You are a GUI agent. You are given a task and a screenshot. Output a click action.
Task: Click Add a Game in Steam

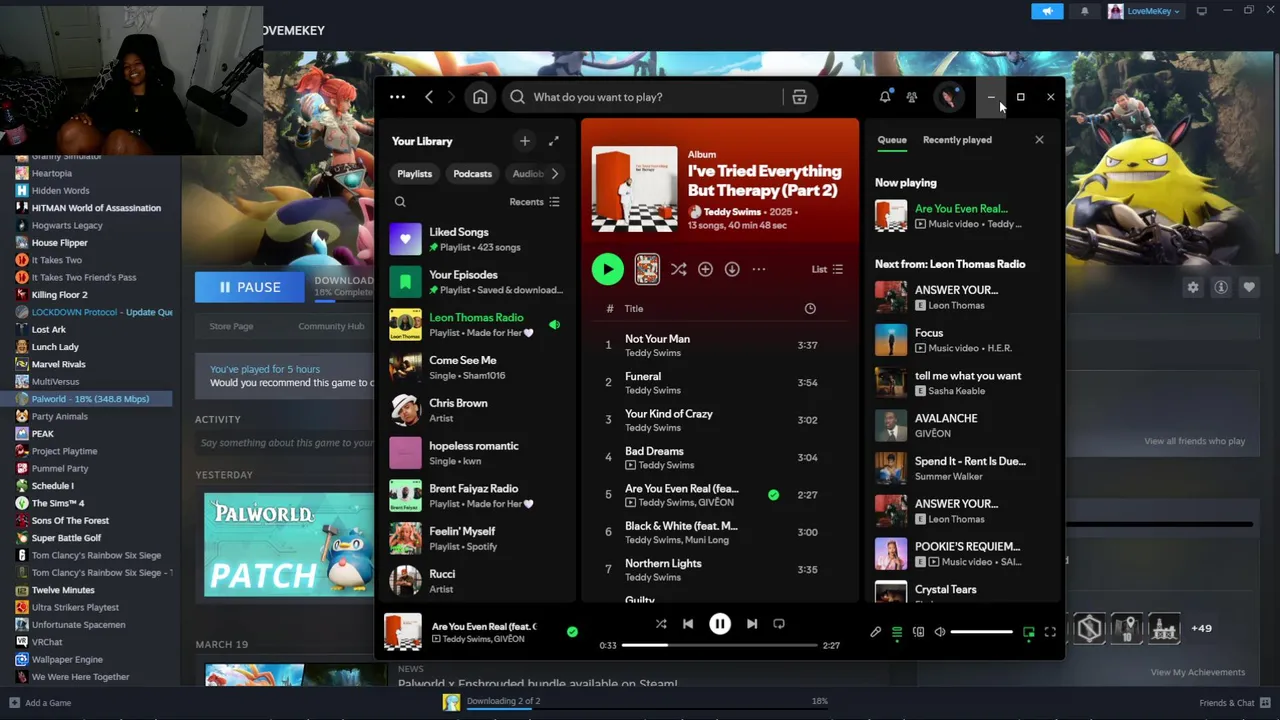point(40,703)
